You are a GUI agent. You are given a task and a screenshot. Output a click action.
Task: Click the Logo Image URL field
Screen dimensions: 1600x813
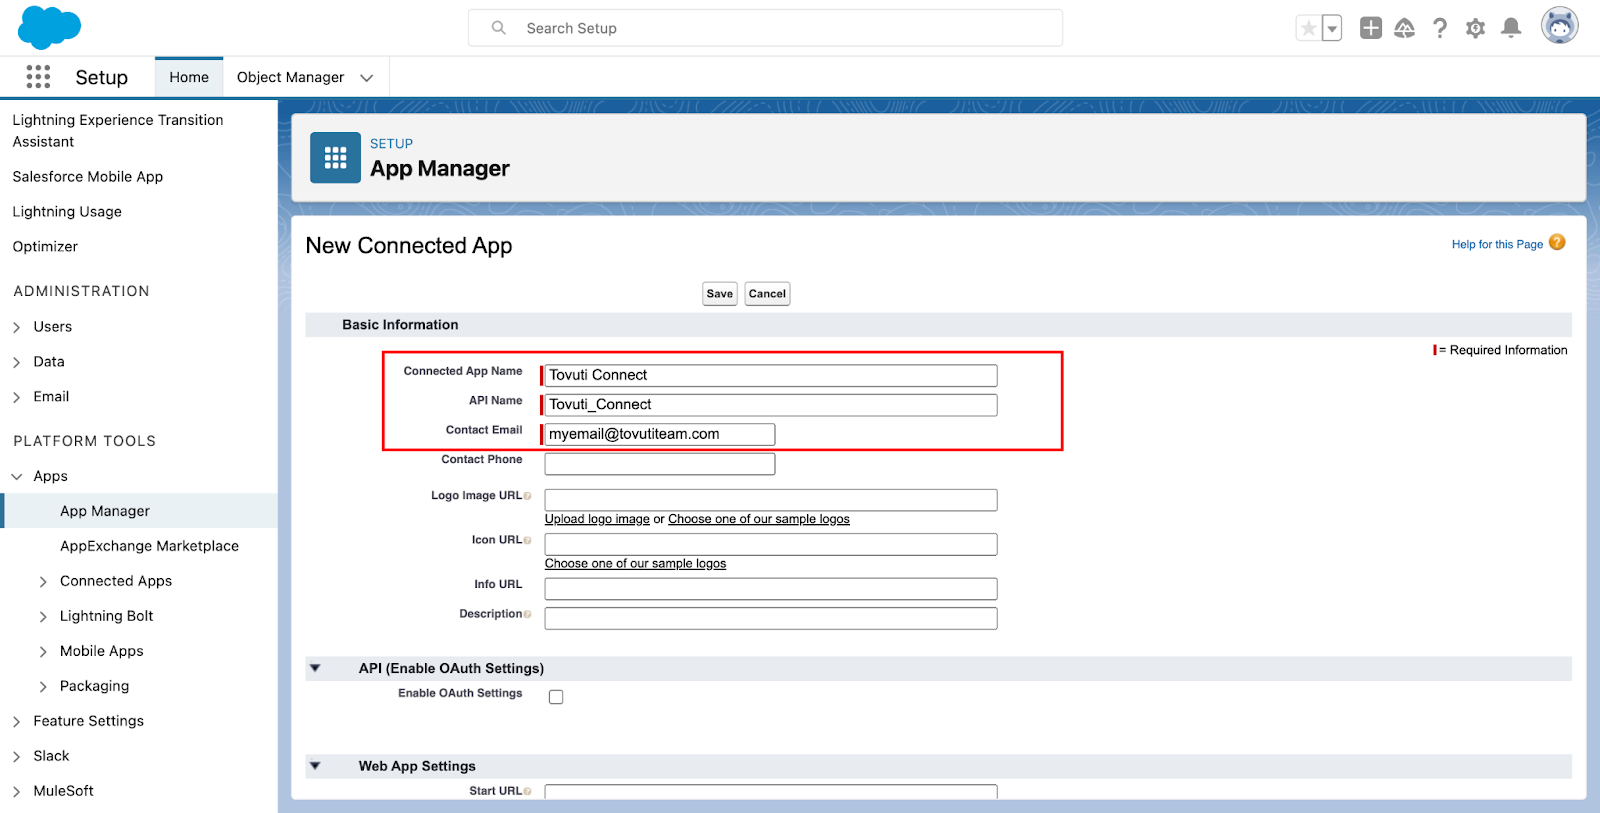(x=771, y=500)
